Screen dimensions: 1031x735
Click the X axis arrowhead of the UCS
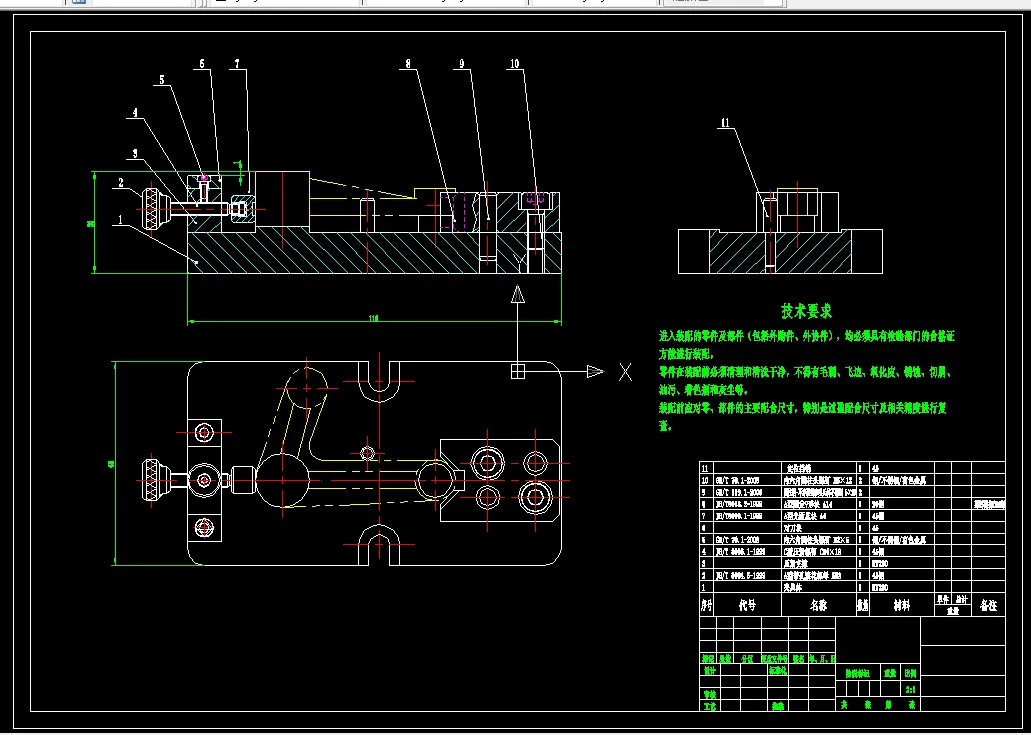[x=595, y=371]
